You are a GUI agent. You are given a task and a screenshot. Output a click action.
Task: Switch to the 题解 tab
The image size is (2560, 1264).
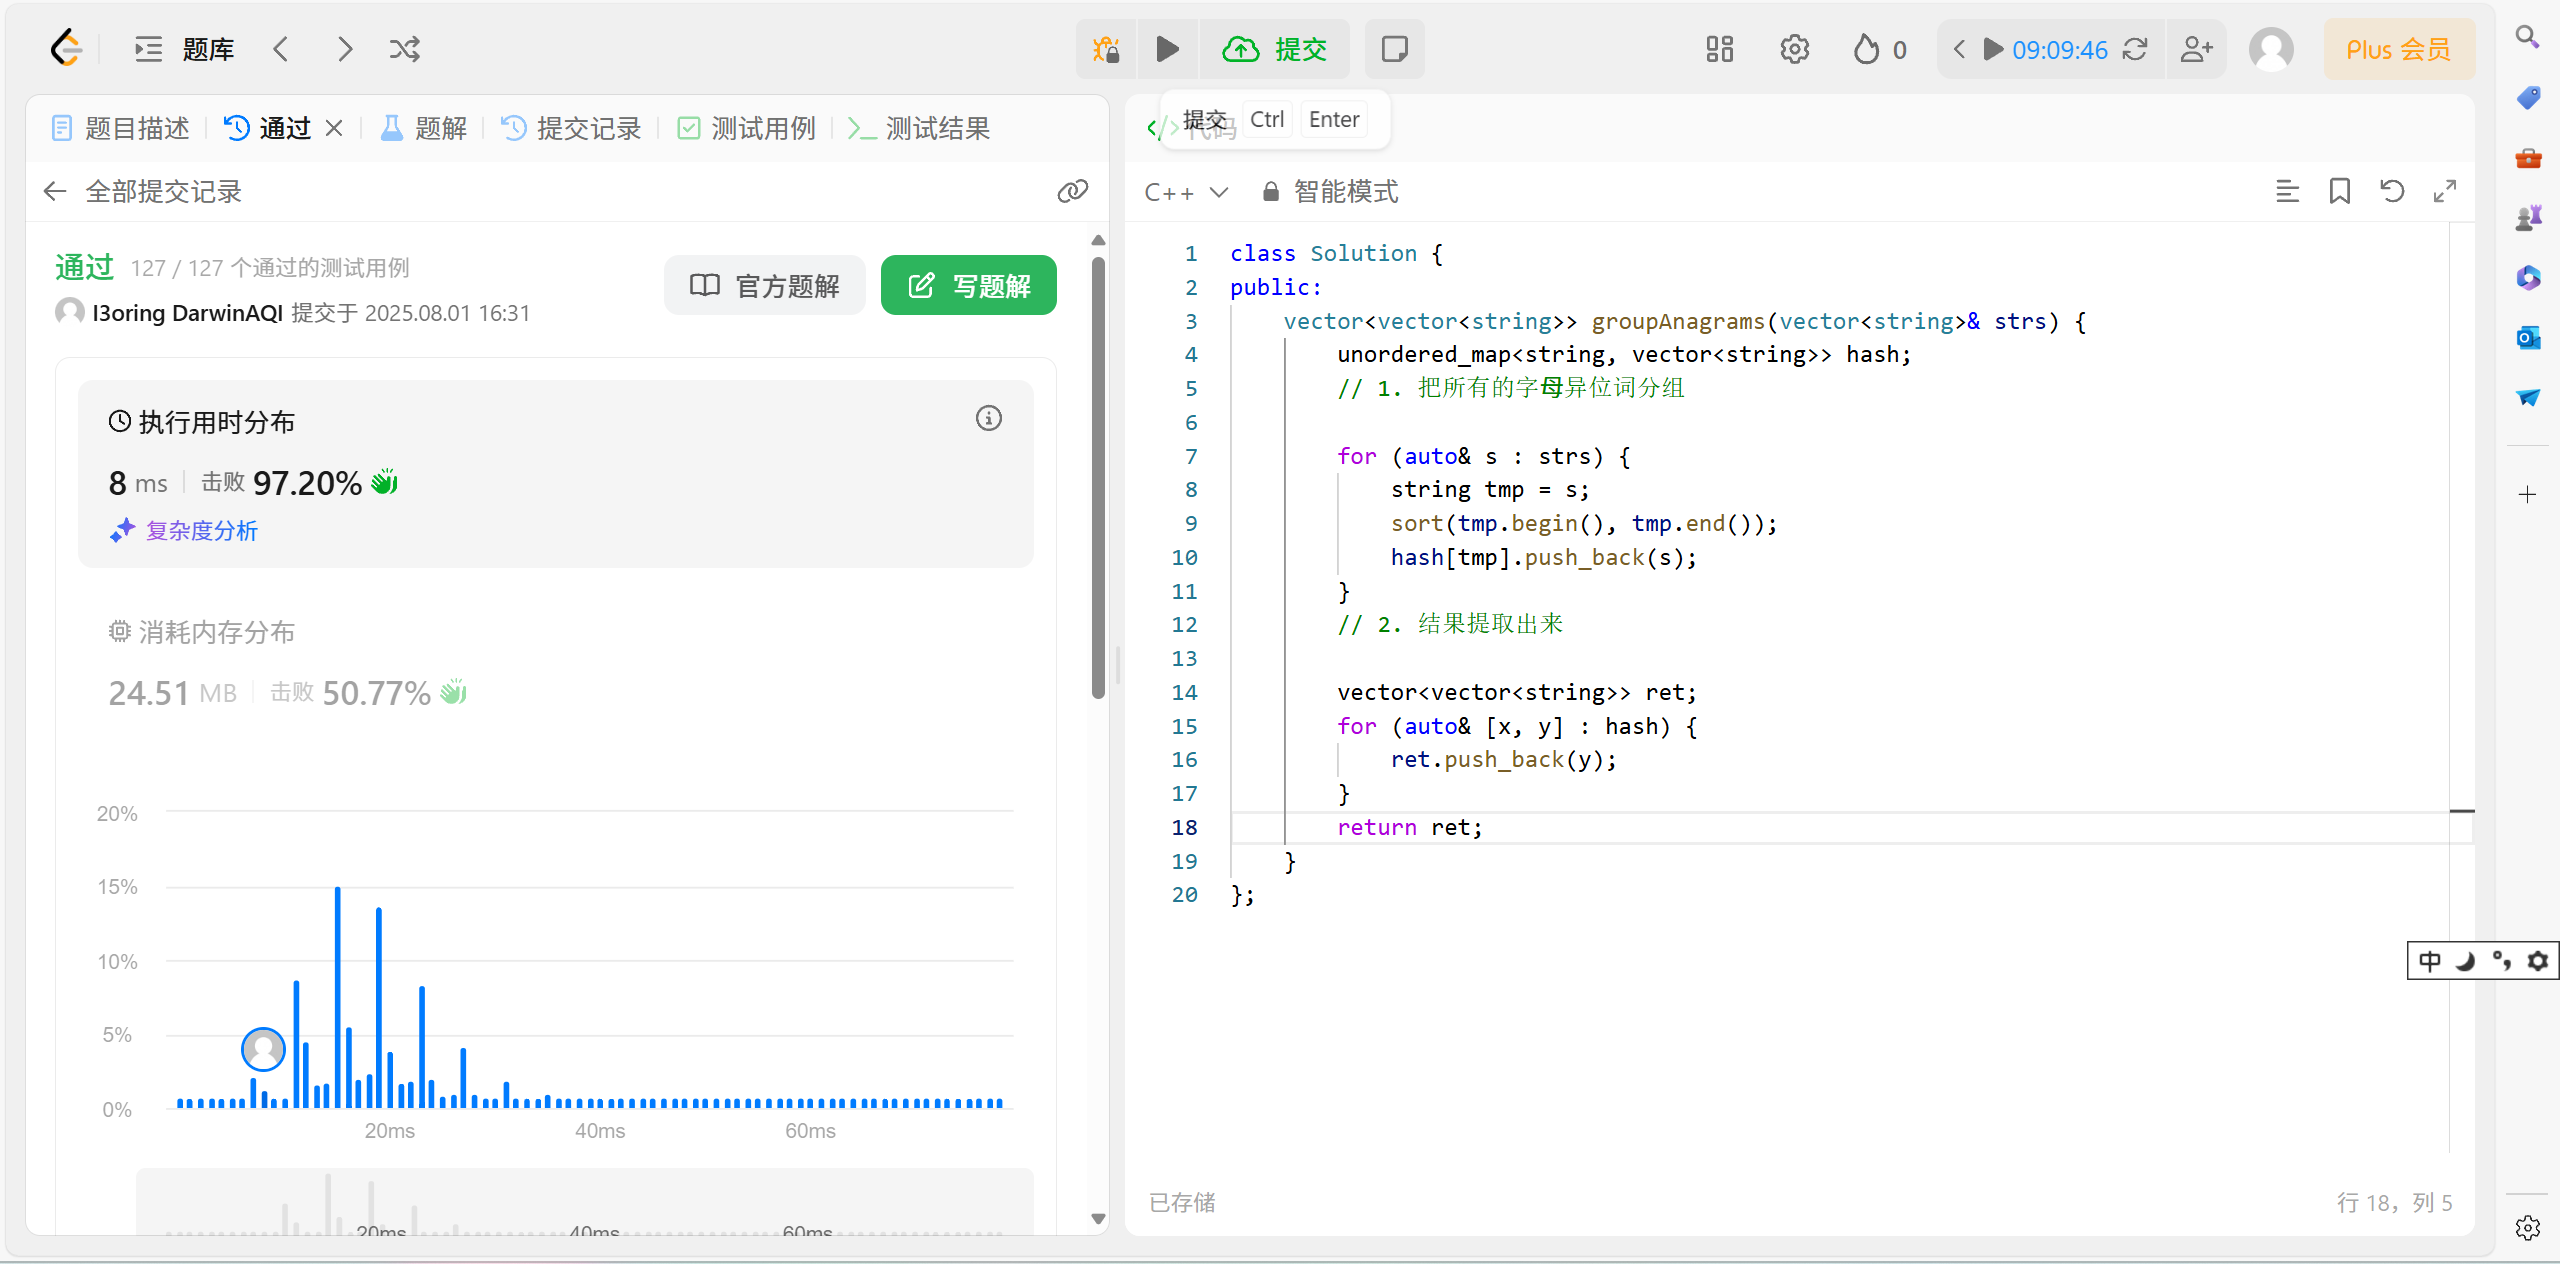point(424,128)
